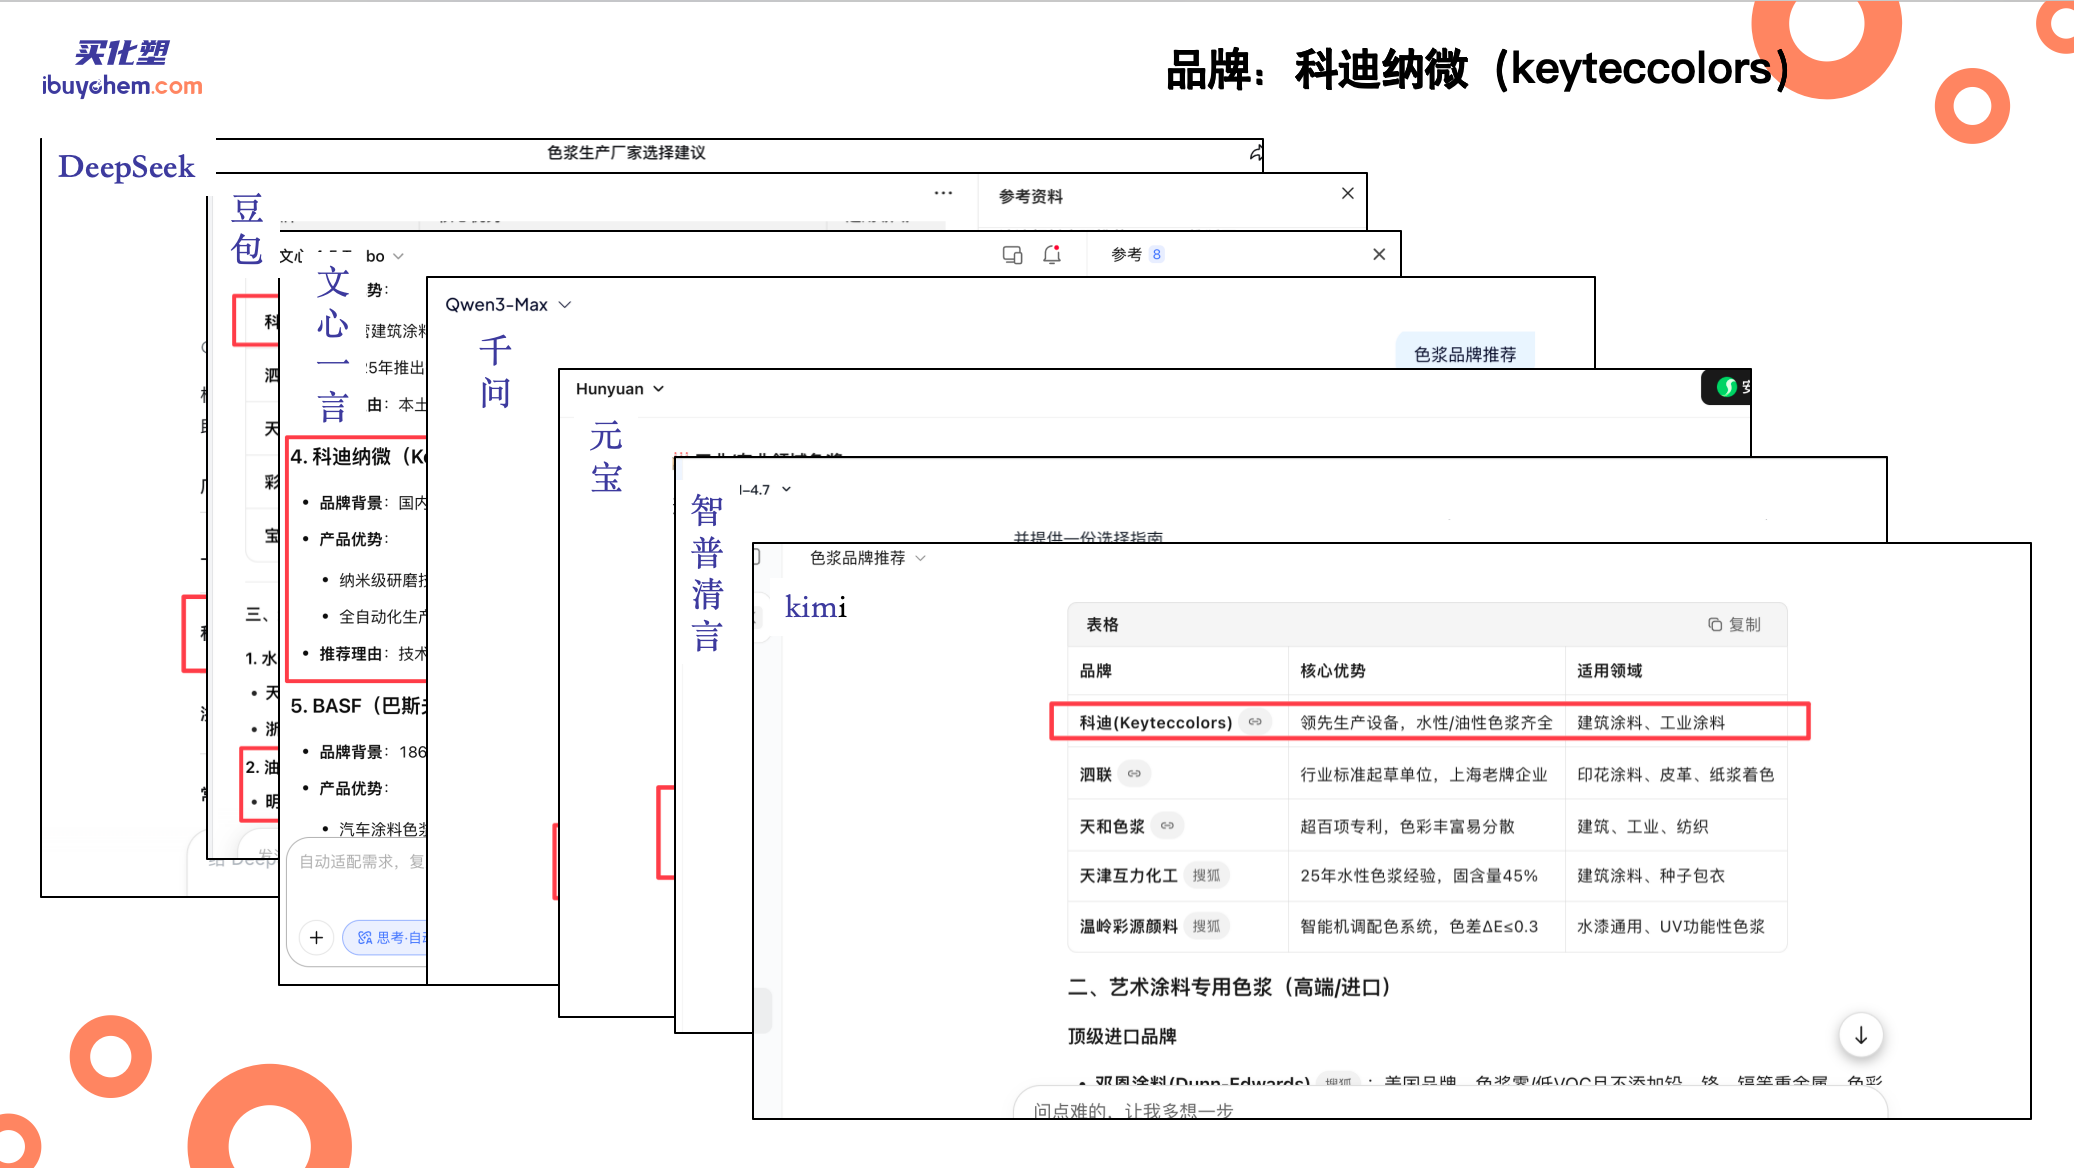Click the notification bell with red dot
This screenshot has width=2074, height=1168.
(x=1051, y=255)
